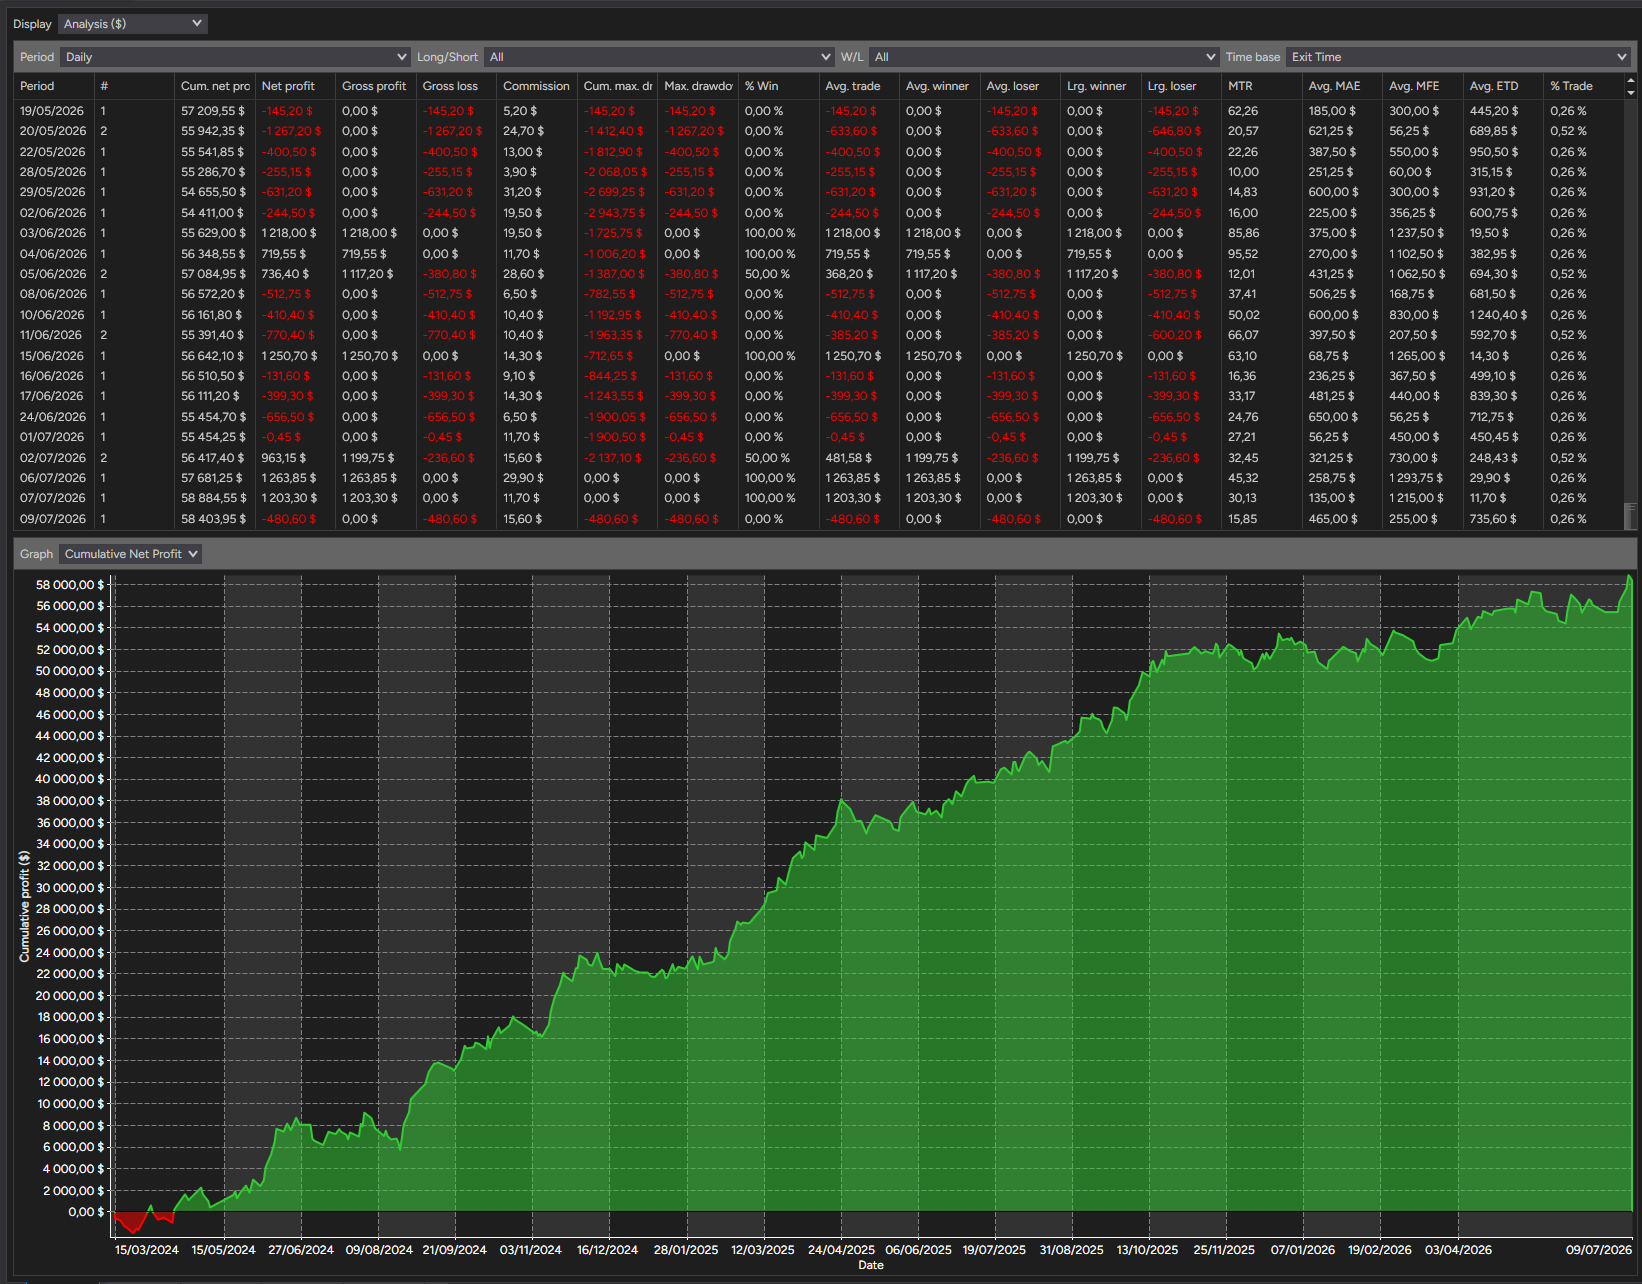Select the 24/06/2026 row date cell
1642x1284 pixels.
point(52,417)
